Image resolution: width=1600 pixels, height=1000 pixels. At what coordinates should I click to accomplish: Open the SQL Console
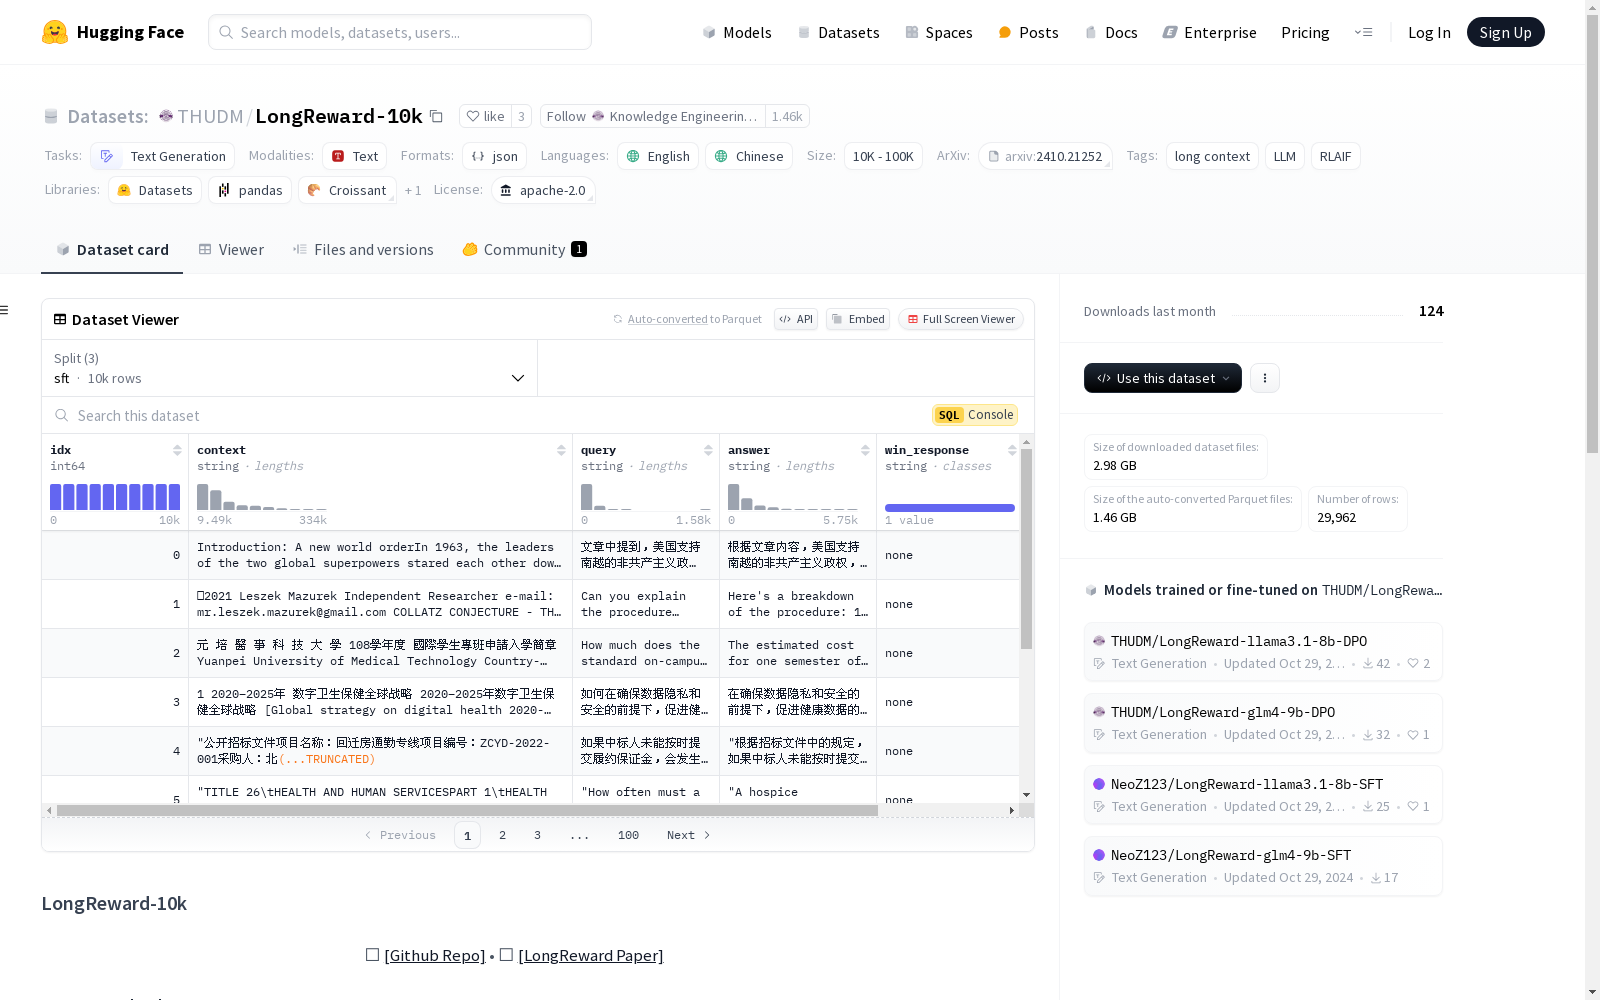975,415
